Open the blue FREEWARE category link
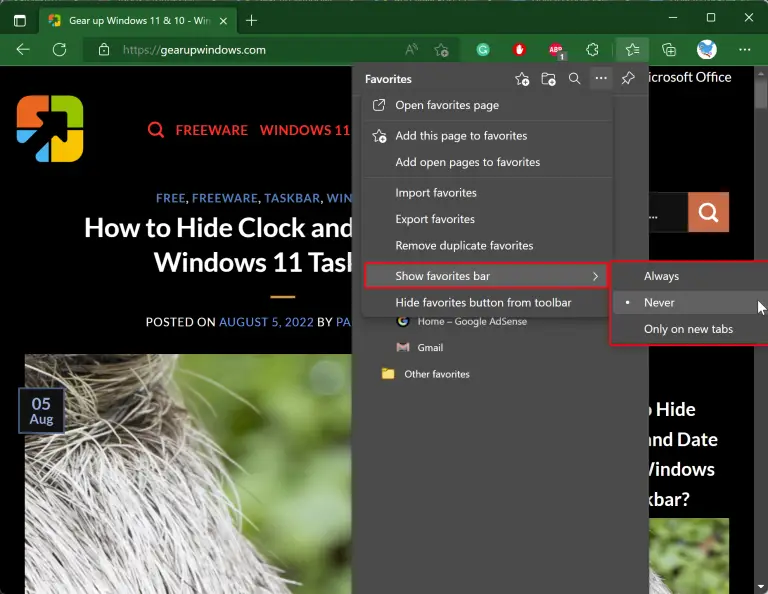This screenshot has width=768, height=594. point(225,198)
